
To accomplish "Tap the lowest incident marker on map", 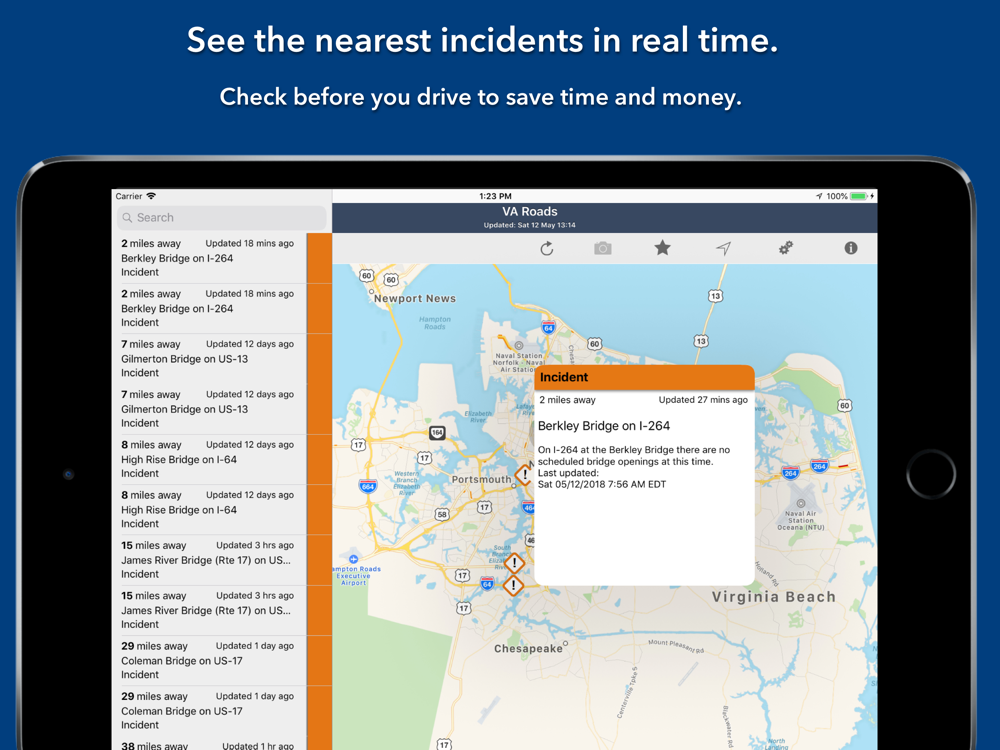I will pyautogui.click(x=513, y=585).
